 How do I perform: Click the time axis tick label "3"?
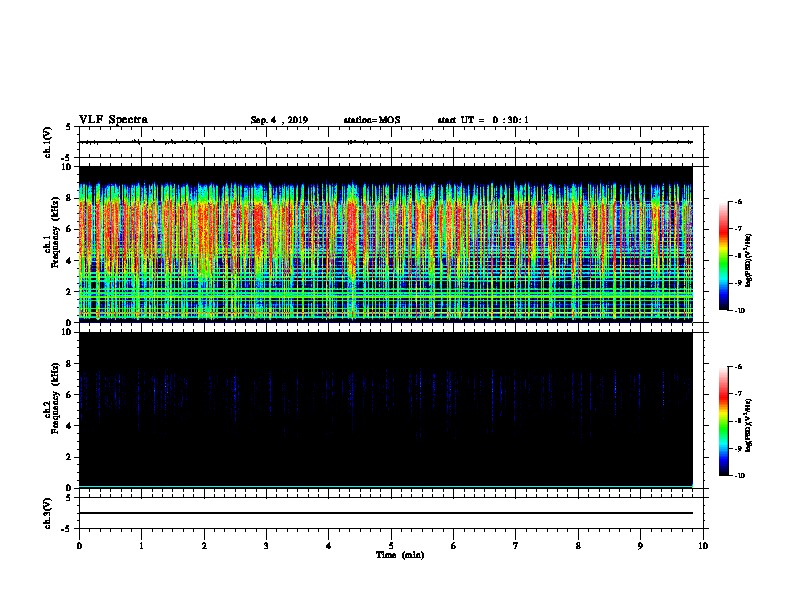[x=266, y=546]
